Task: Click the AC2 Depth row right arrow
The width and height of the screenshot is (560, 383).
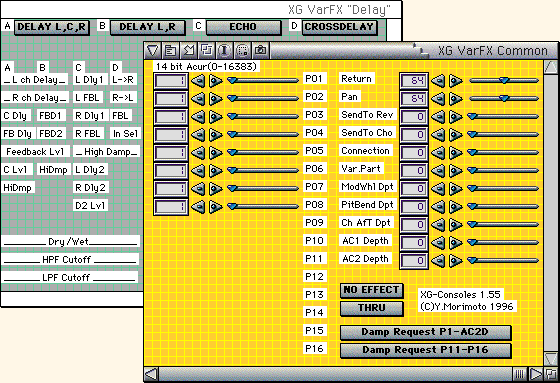Action: point(455,260)
